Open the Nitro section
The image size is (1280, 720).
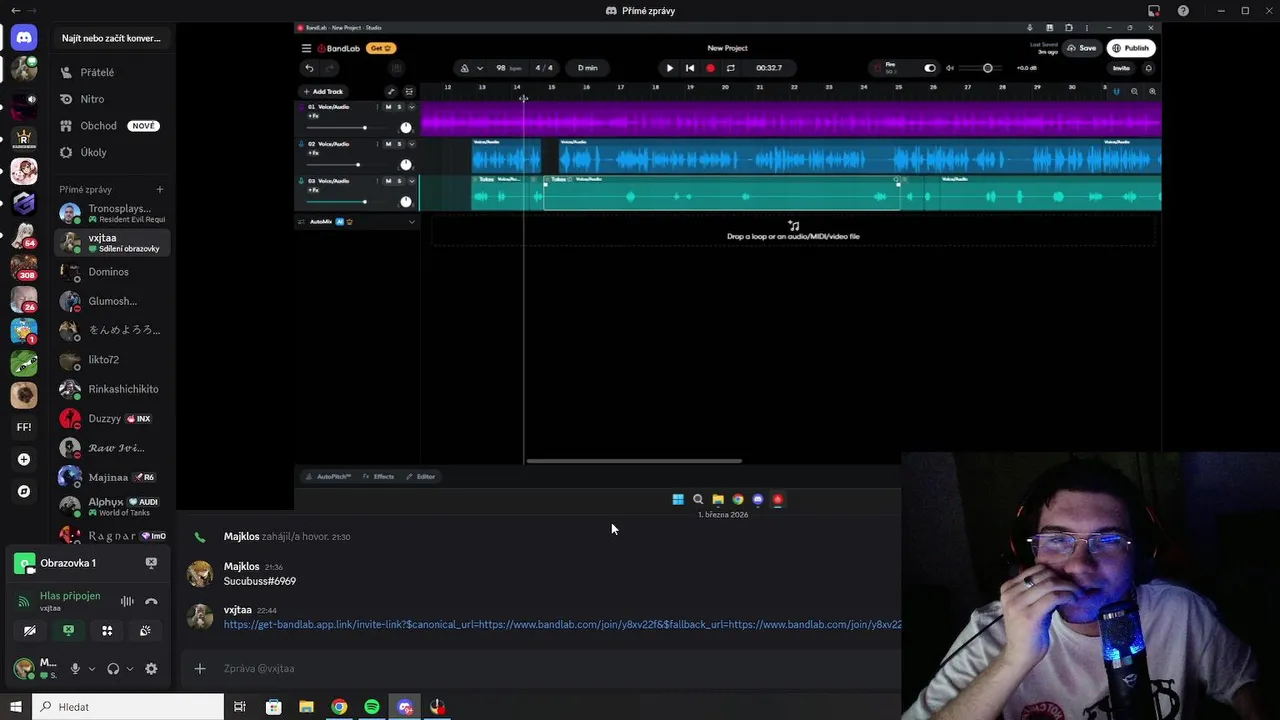point(112,99)
